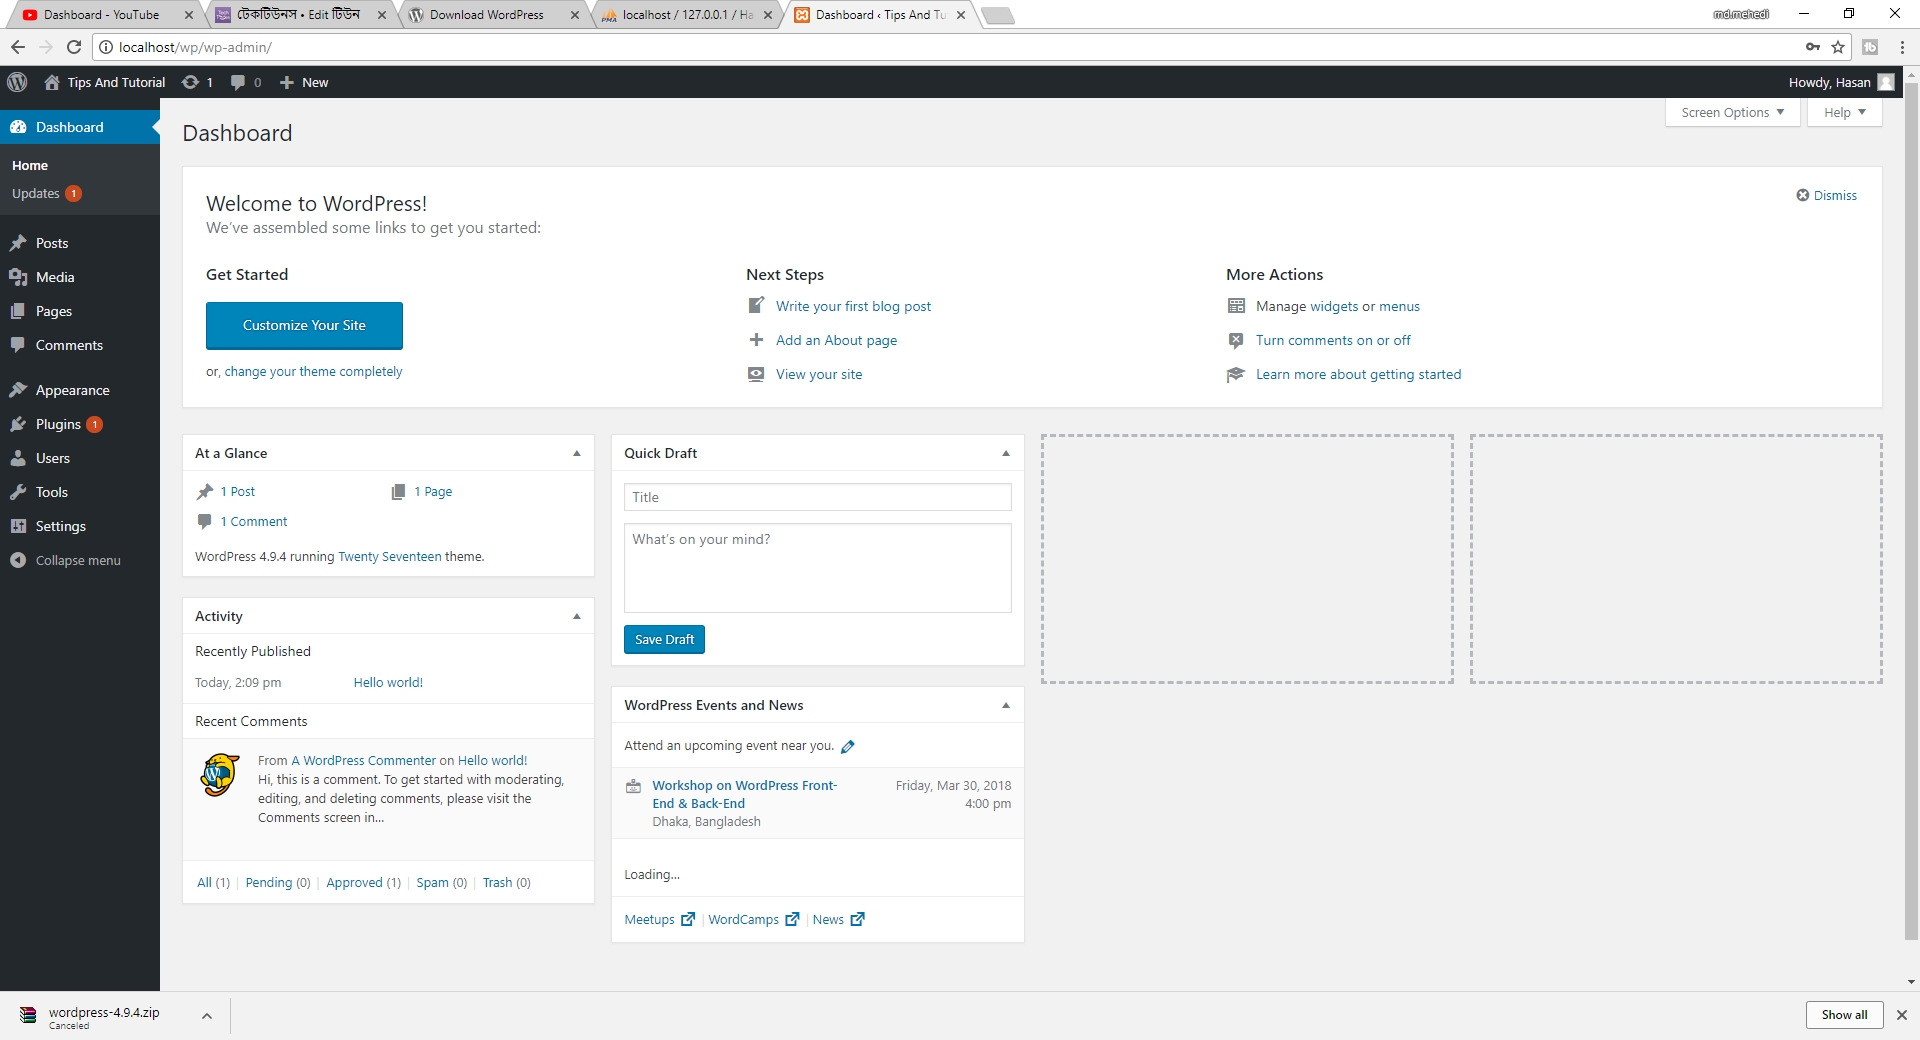The width and height of the screenshot is (1920, 1040).
Task: Open WordCamps external link
Action: point(753,919)
